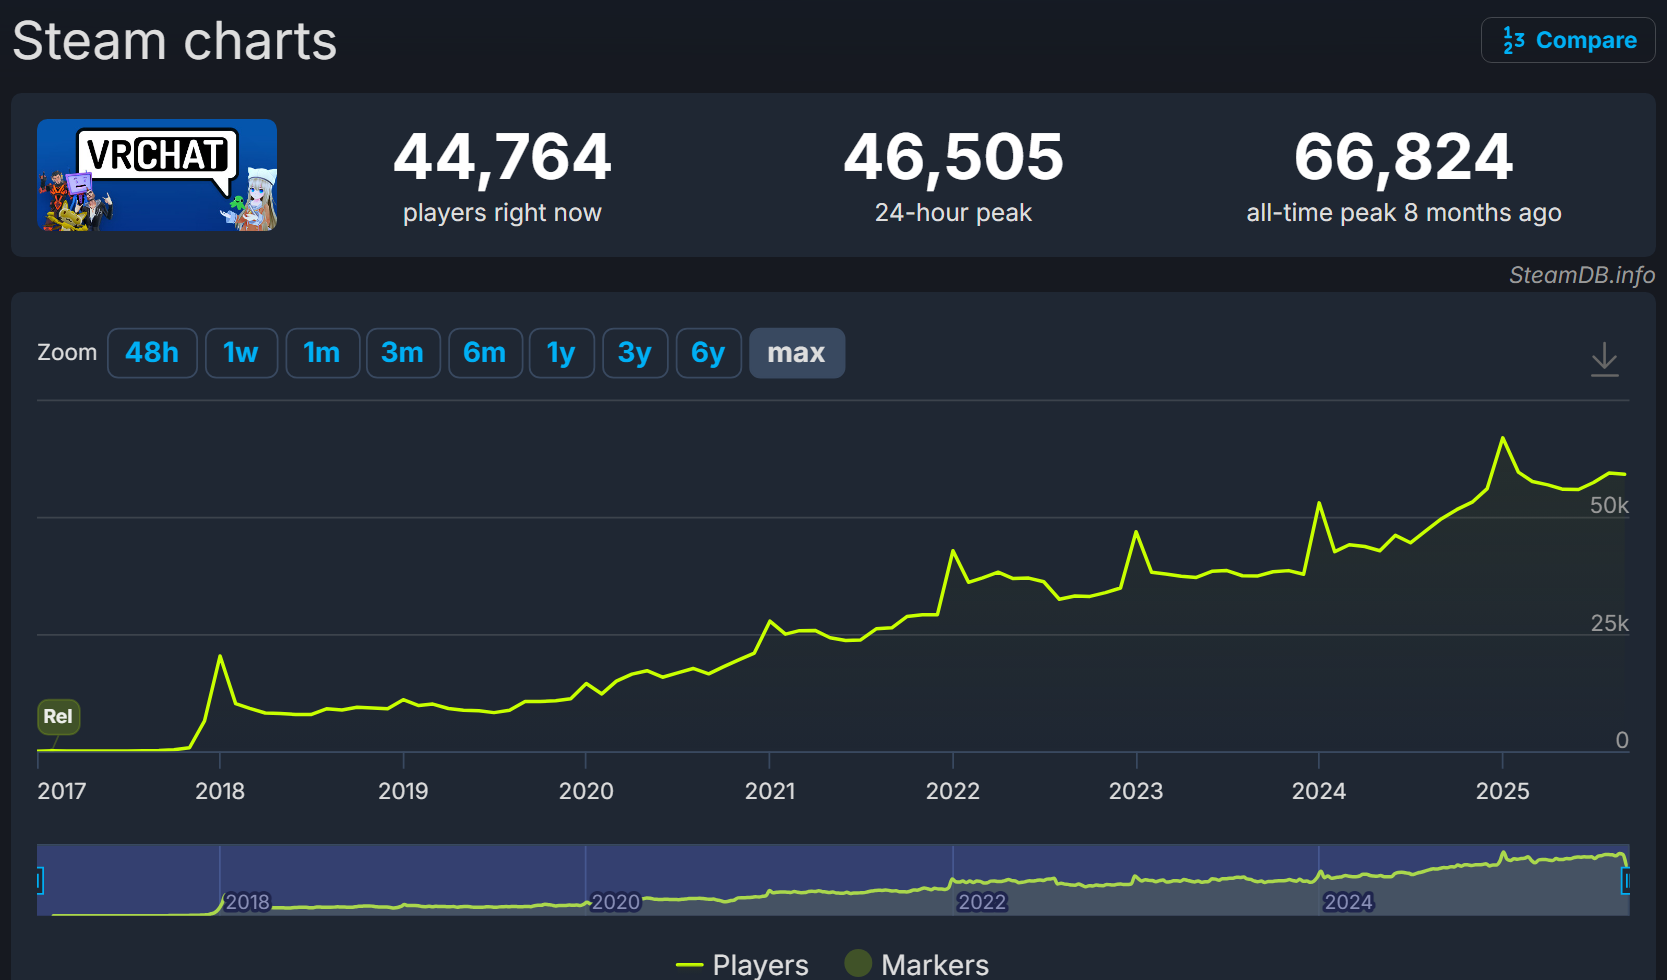Click the Compare button

point(1568,40)
